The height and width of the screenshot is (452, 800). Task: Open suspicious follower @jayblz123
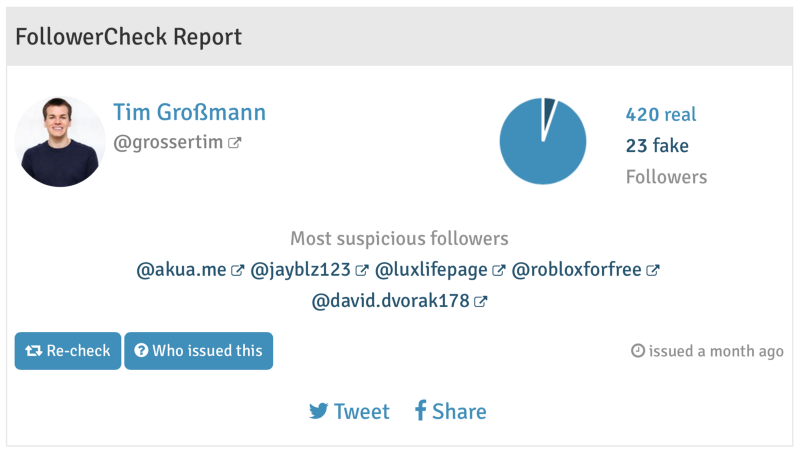click(301, 270)
